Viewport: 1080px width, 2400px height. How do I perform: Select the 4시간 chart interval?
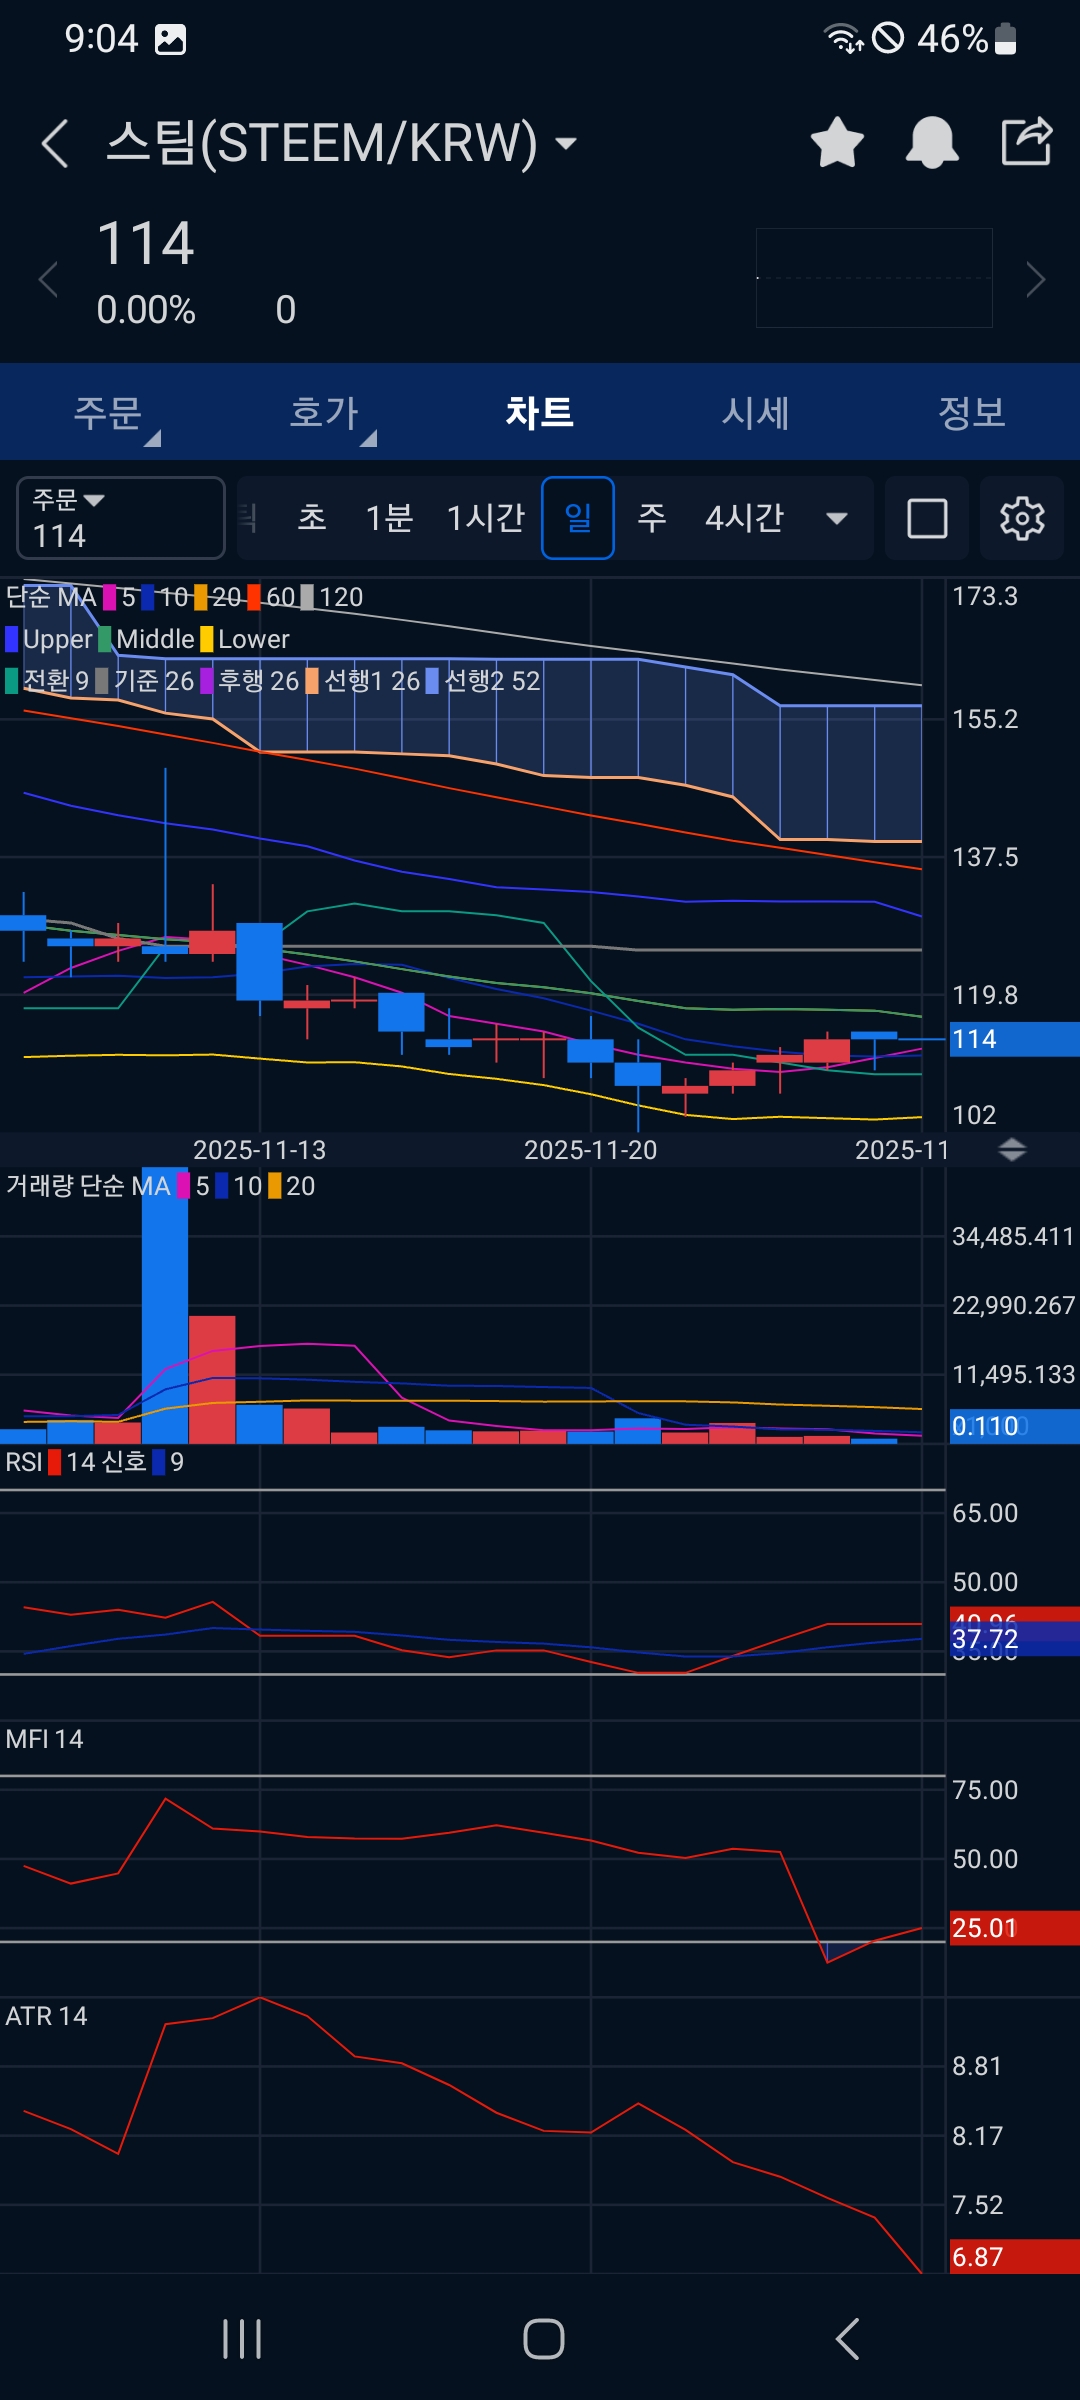pyautogui.click(x=744, y=518)
